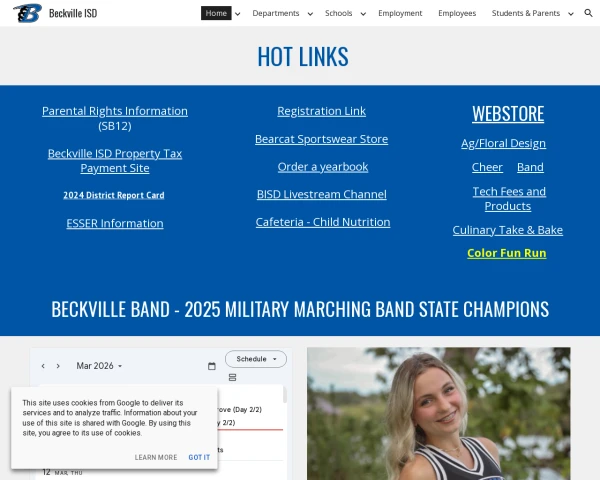This screenshot has width=600, height=480.
Task: Go to next calendar period arrow
Action: (58, 366)
